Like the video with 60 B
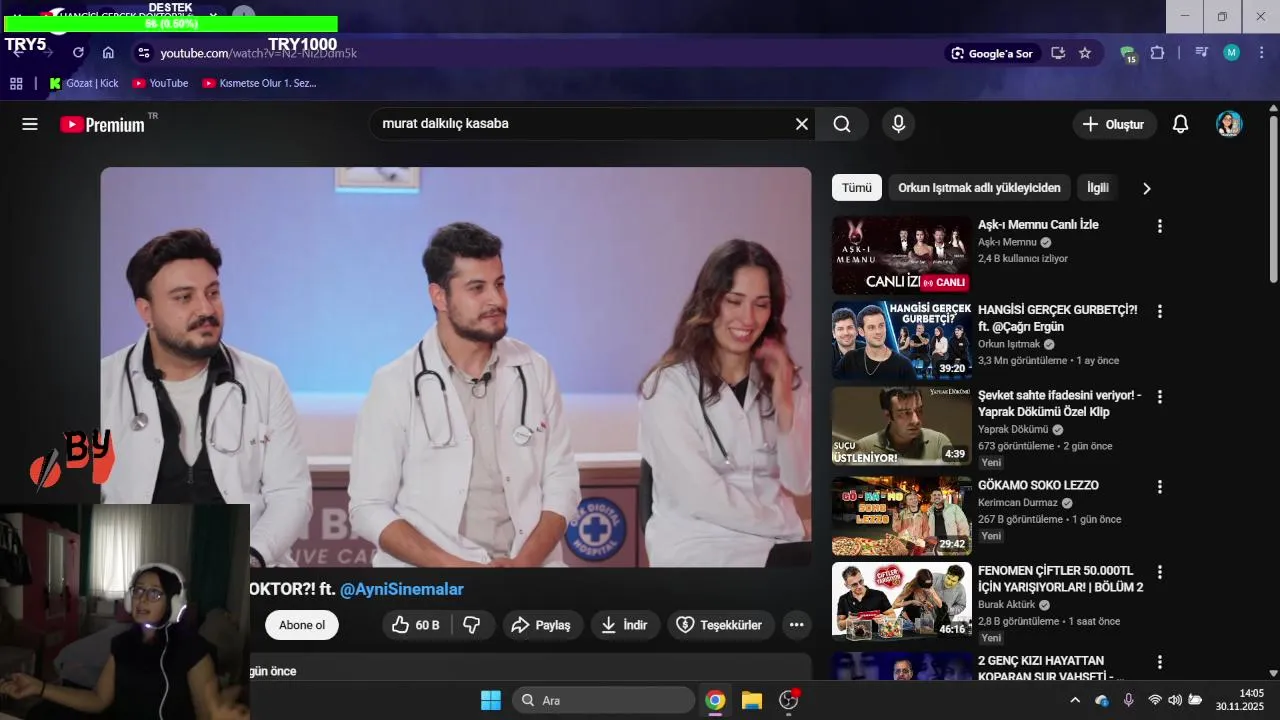1280x720 pixels. (416, 625)
